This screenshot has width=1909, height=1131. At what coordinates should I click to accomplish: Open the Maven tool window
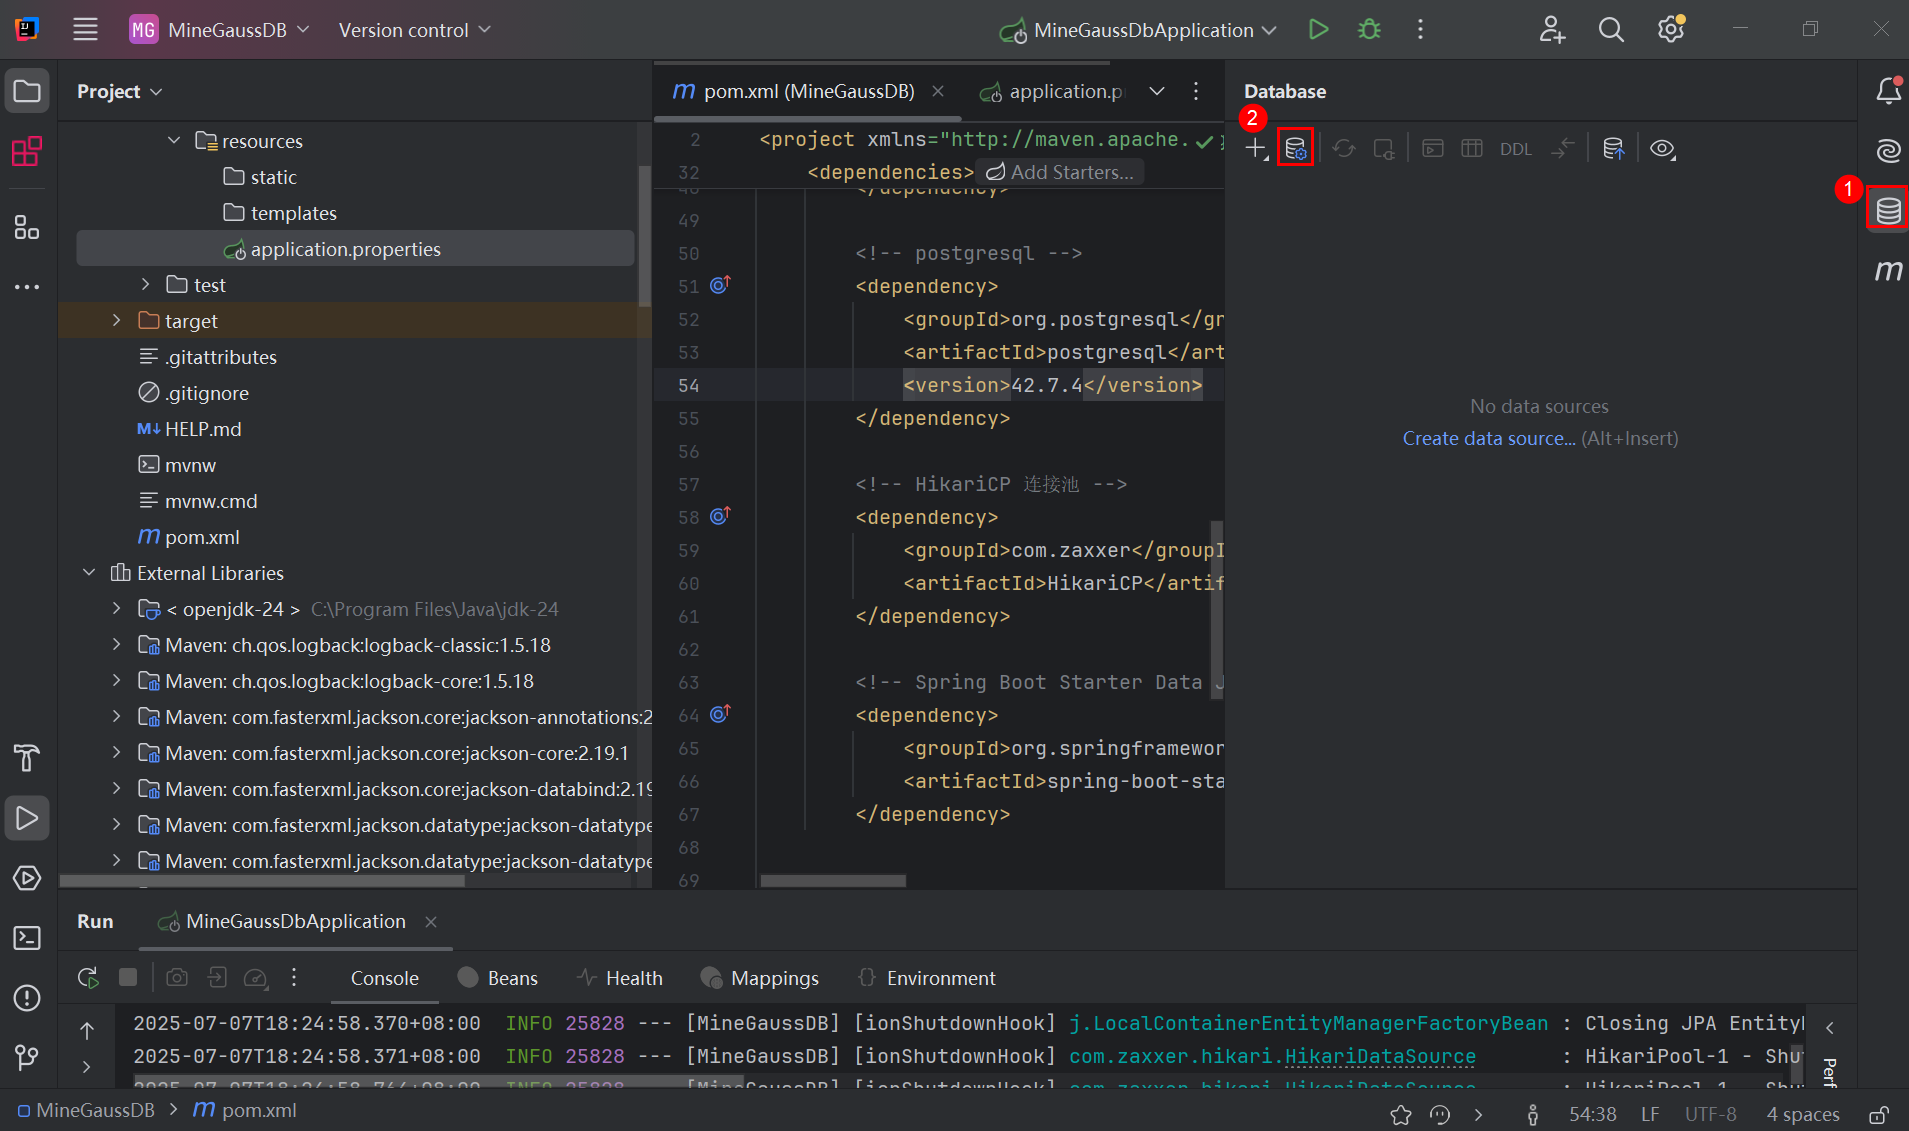[x=1887, y=270]
